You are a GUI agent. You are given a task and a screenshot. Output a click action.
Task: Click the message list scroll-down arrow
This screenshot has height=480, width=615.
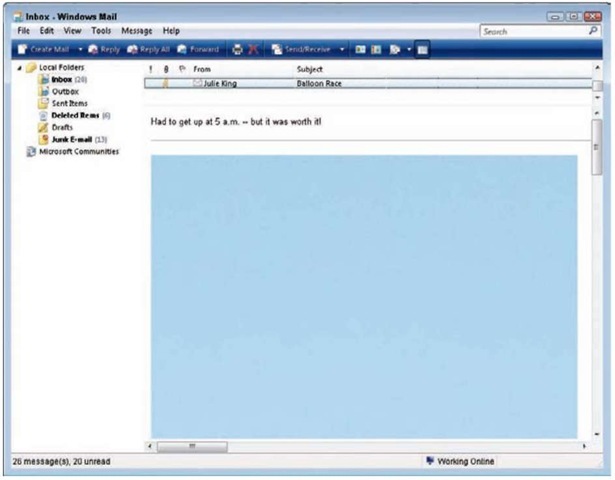[597, 97]
